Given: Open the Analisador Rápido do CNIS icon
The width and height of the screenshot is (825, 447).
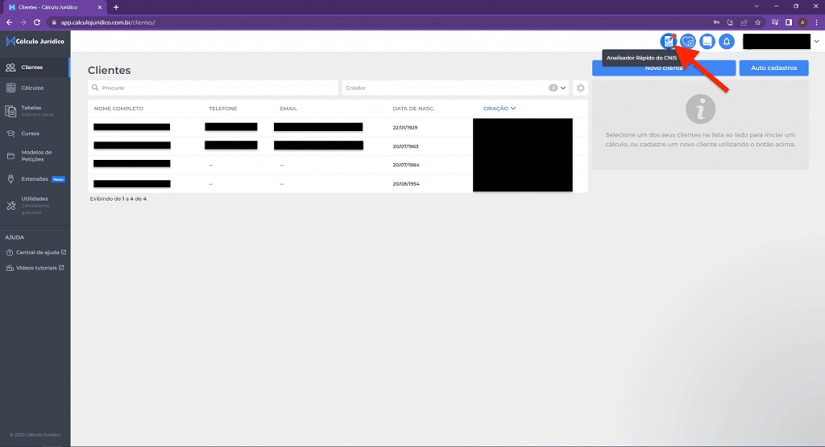Looking at the screenshot, I should 668,41.
